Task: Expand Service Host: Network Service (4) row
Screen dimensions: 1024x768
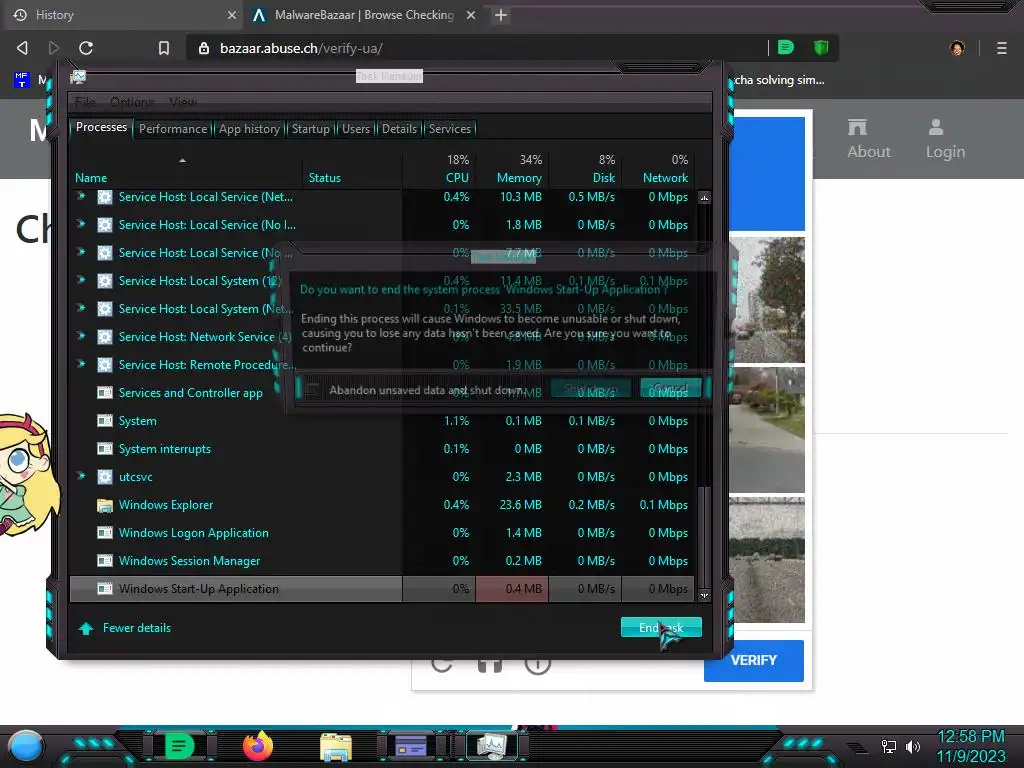Action: 81,336
